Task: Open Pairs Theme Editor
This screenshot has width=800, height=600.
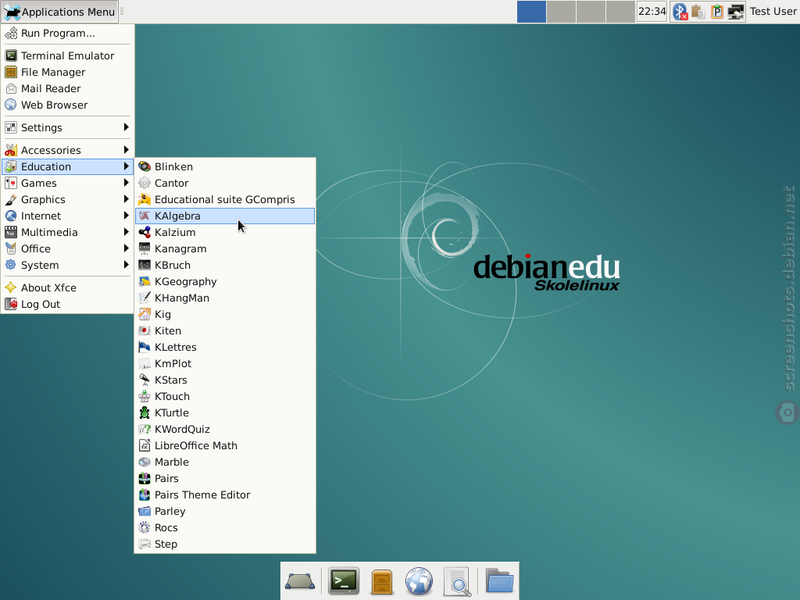Action: tap(225, 495)
